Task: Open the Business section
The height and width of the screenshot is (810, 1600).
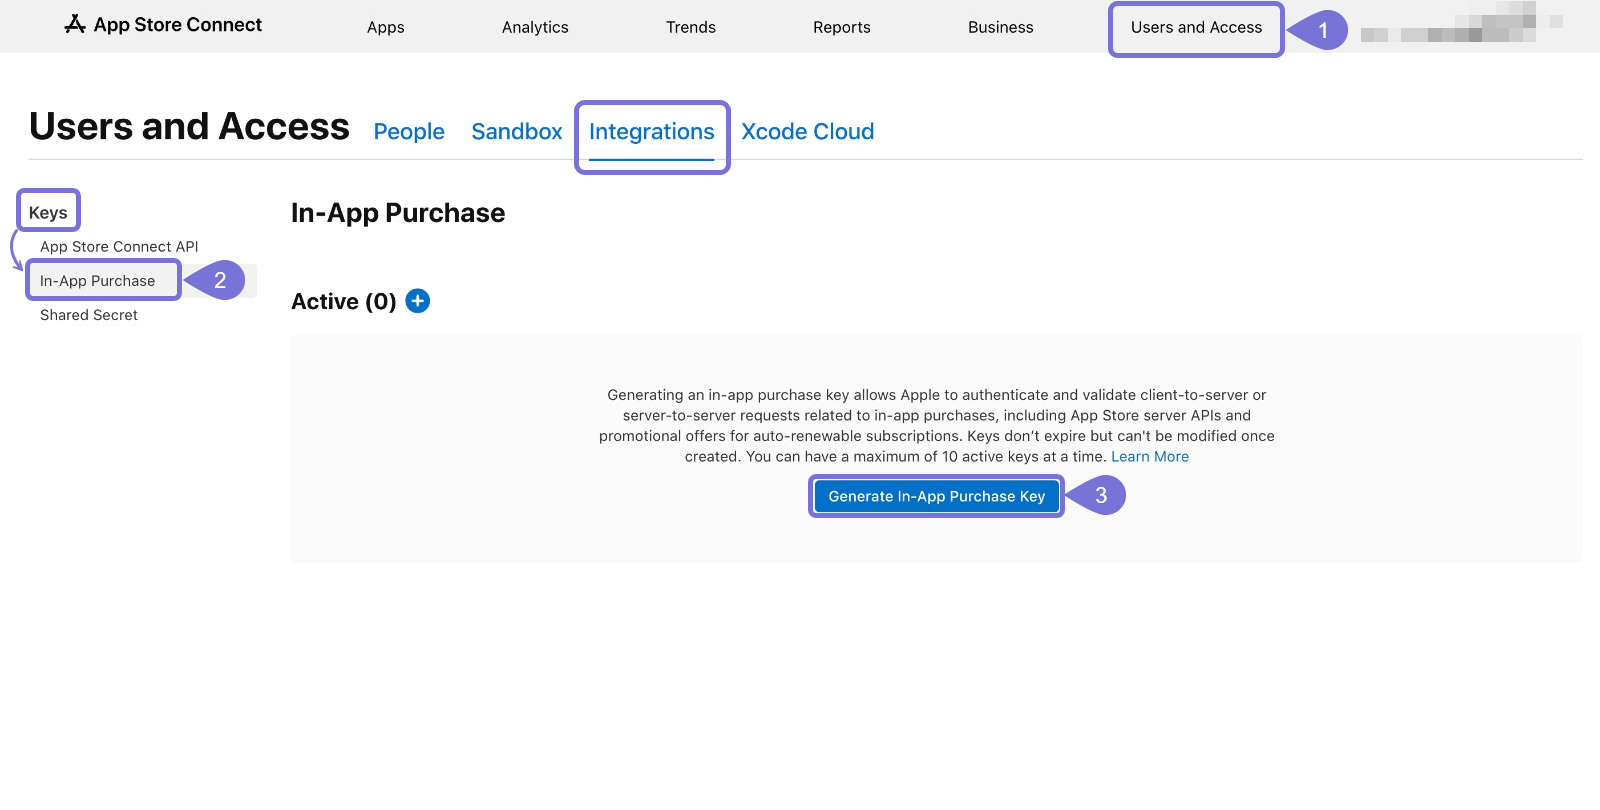Action: 1000,28
